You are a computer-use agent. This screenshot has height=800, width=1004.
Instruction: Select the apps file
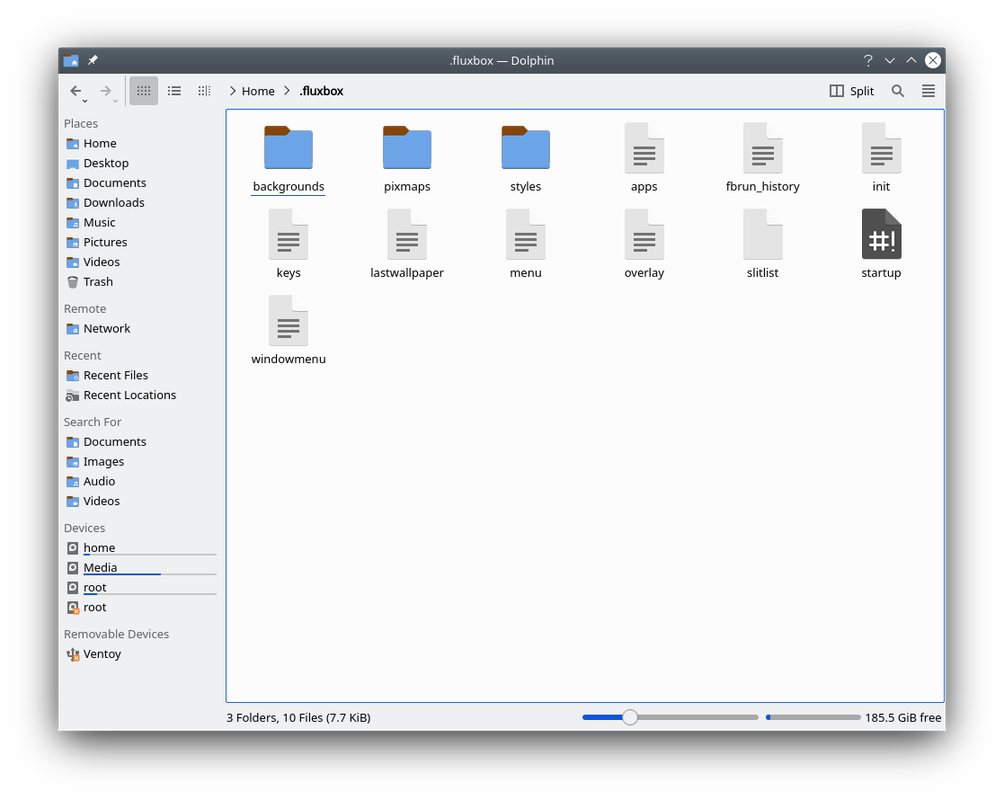[644, 158]
